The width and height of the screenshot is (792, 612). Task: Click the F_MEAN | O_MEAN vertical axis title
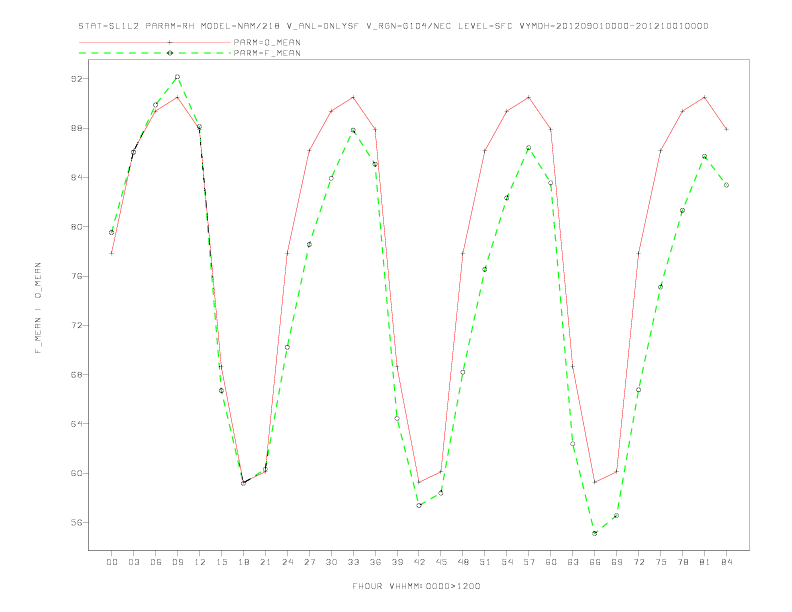38,308
